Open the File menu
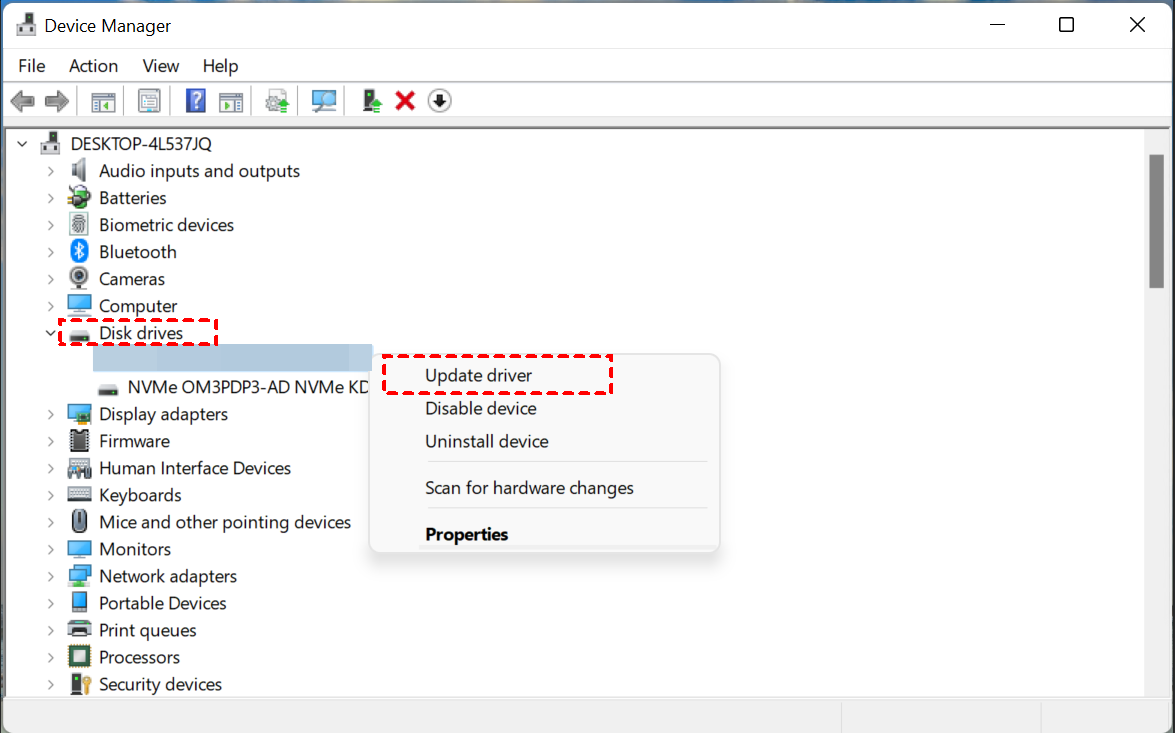 pyautogui.click(x=31, y=66)
